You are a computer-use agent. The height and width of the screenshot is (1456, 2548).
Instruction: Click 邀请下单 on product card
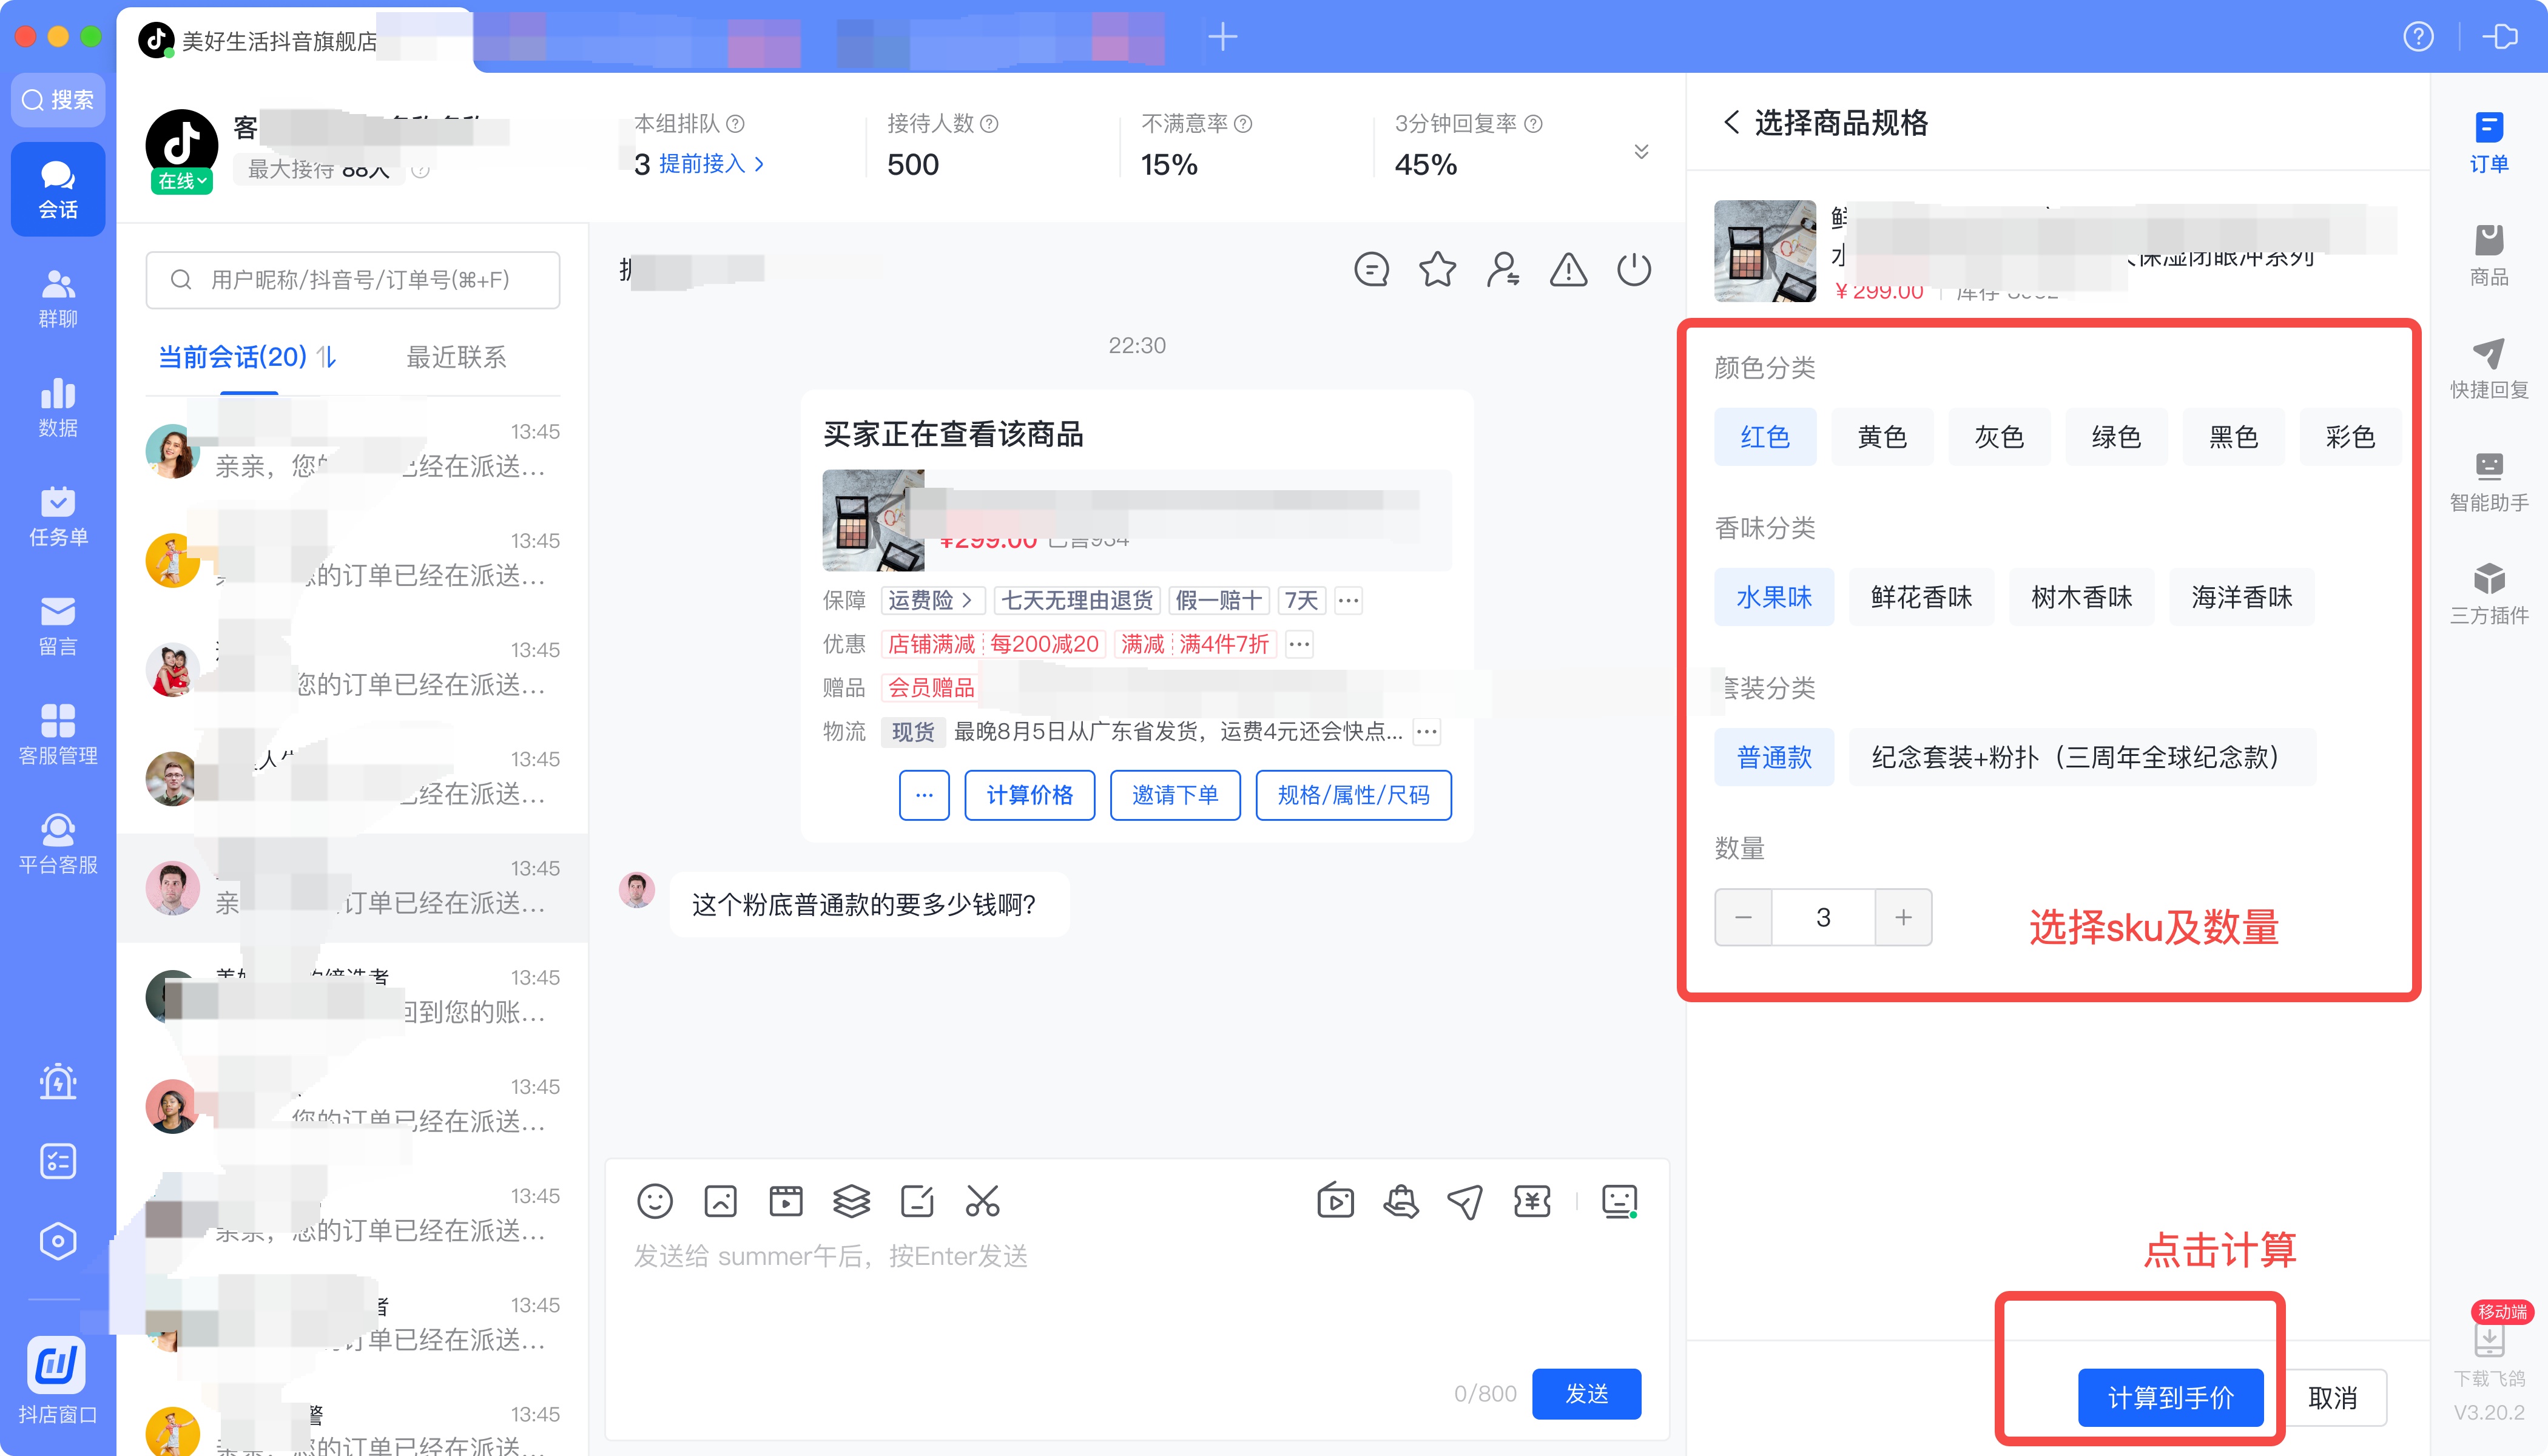tap(1175, 795)
